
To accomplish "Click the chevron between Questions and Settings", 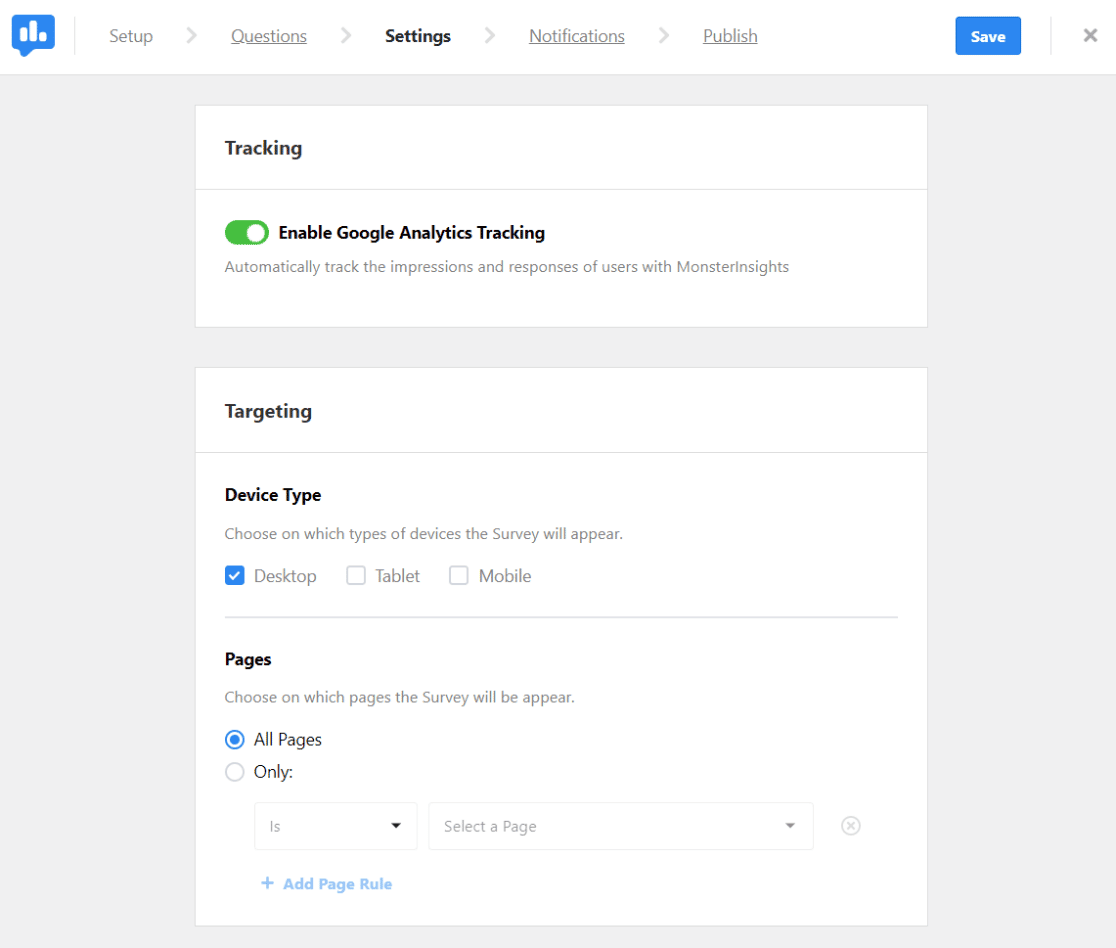I will 345,35.
